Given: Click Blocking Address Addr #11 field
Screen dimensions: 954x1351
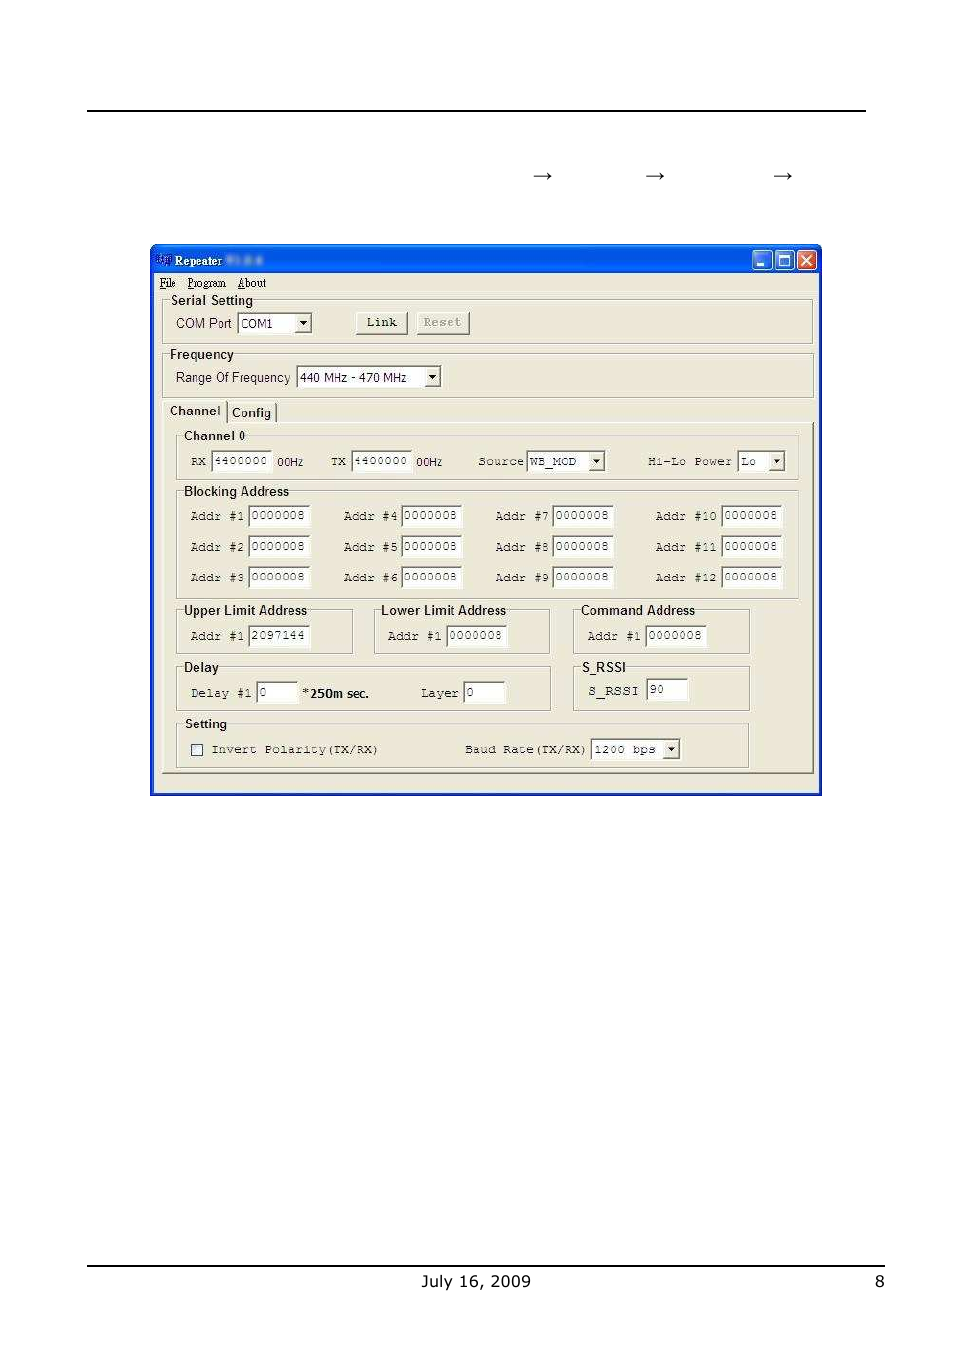Looking at the screenshot, I should click(x=751, y=547).
